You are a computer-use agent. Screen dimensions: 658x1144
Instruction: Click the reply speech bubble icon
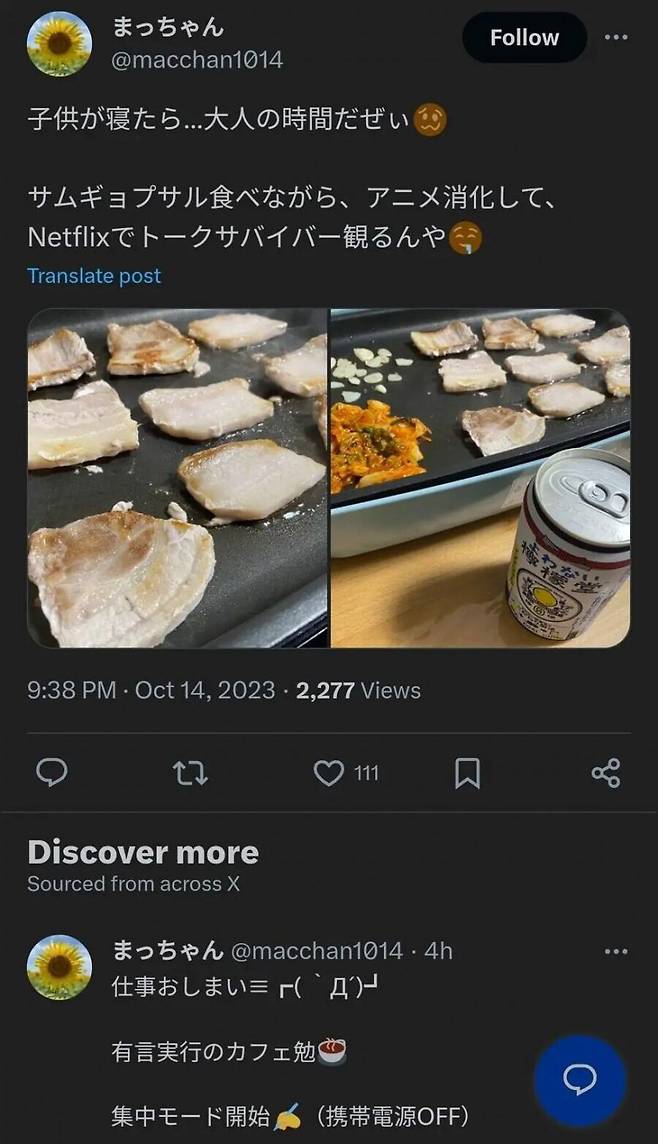coord(52,772)
